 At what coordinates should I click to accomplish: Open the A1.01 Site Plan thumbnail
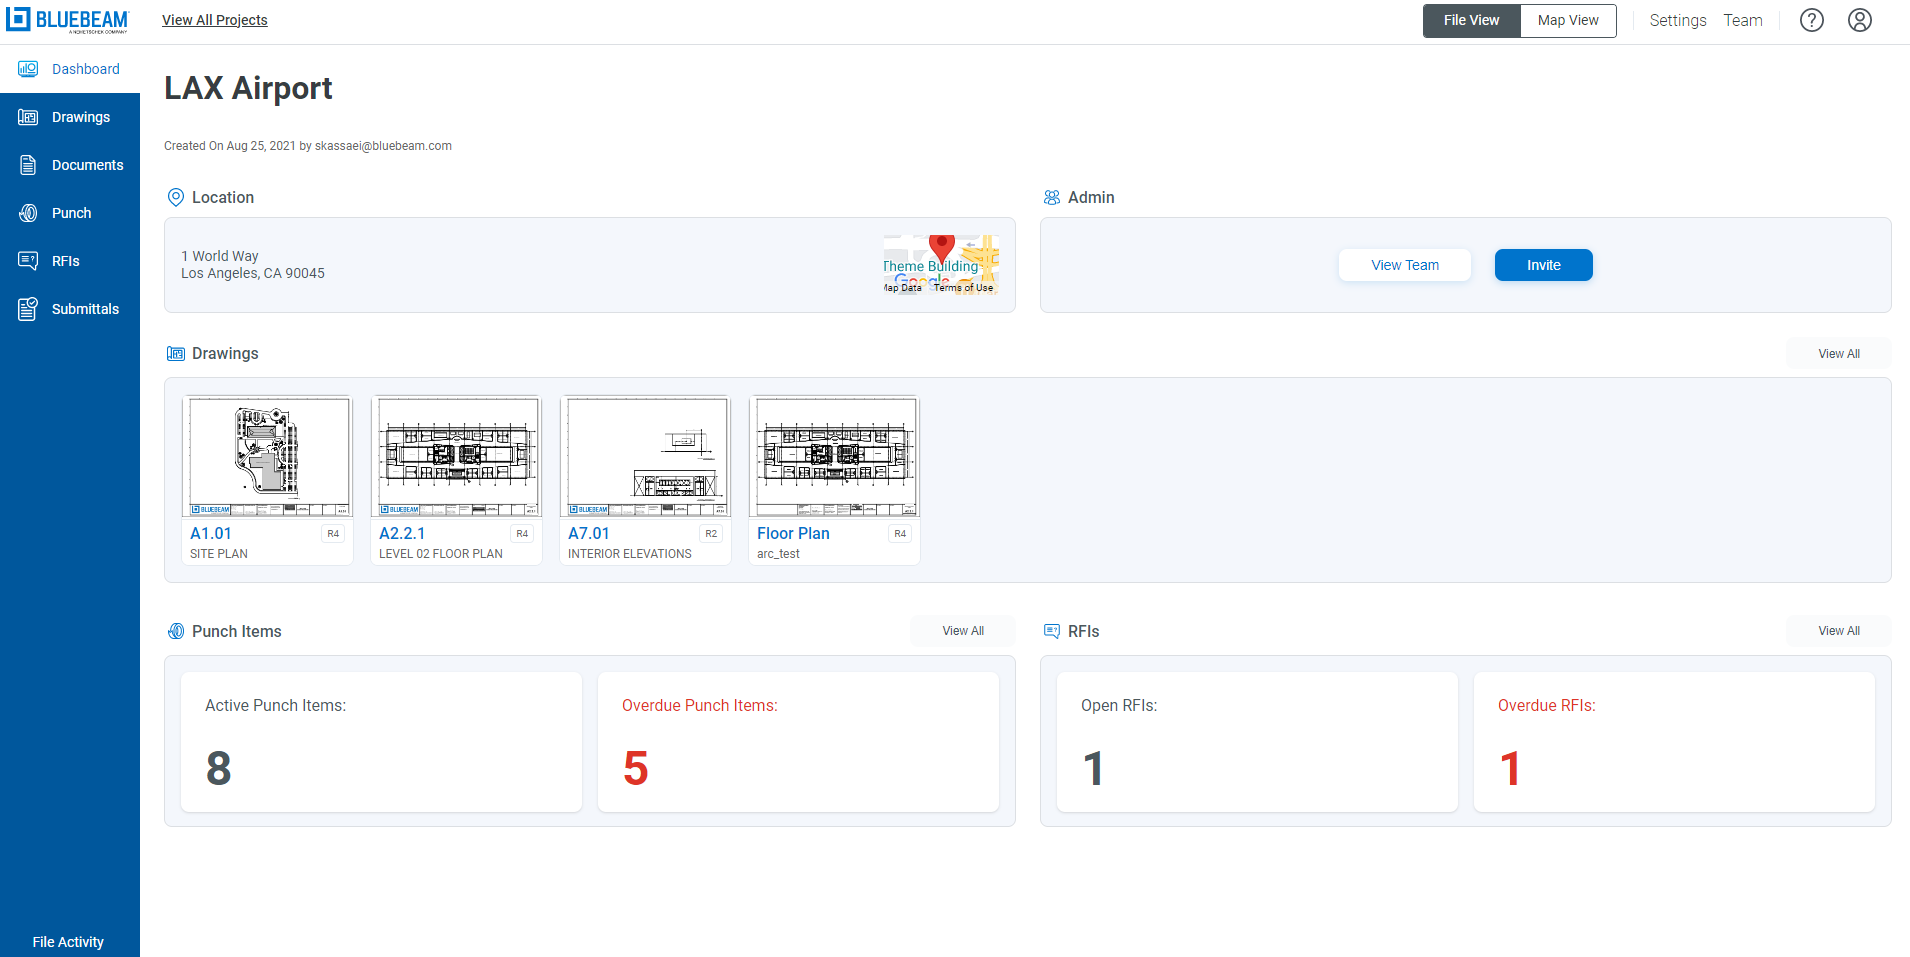(268, 457)
